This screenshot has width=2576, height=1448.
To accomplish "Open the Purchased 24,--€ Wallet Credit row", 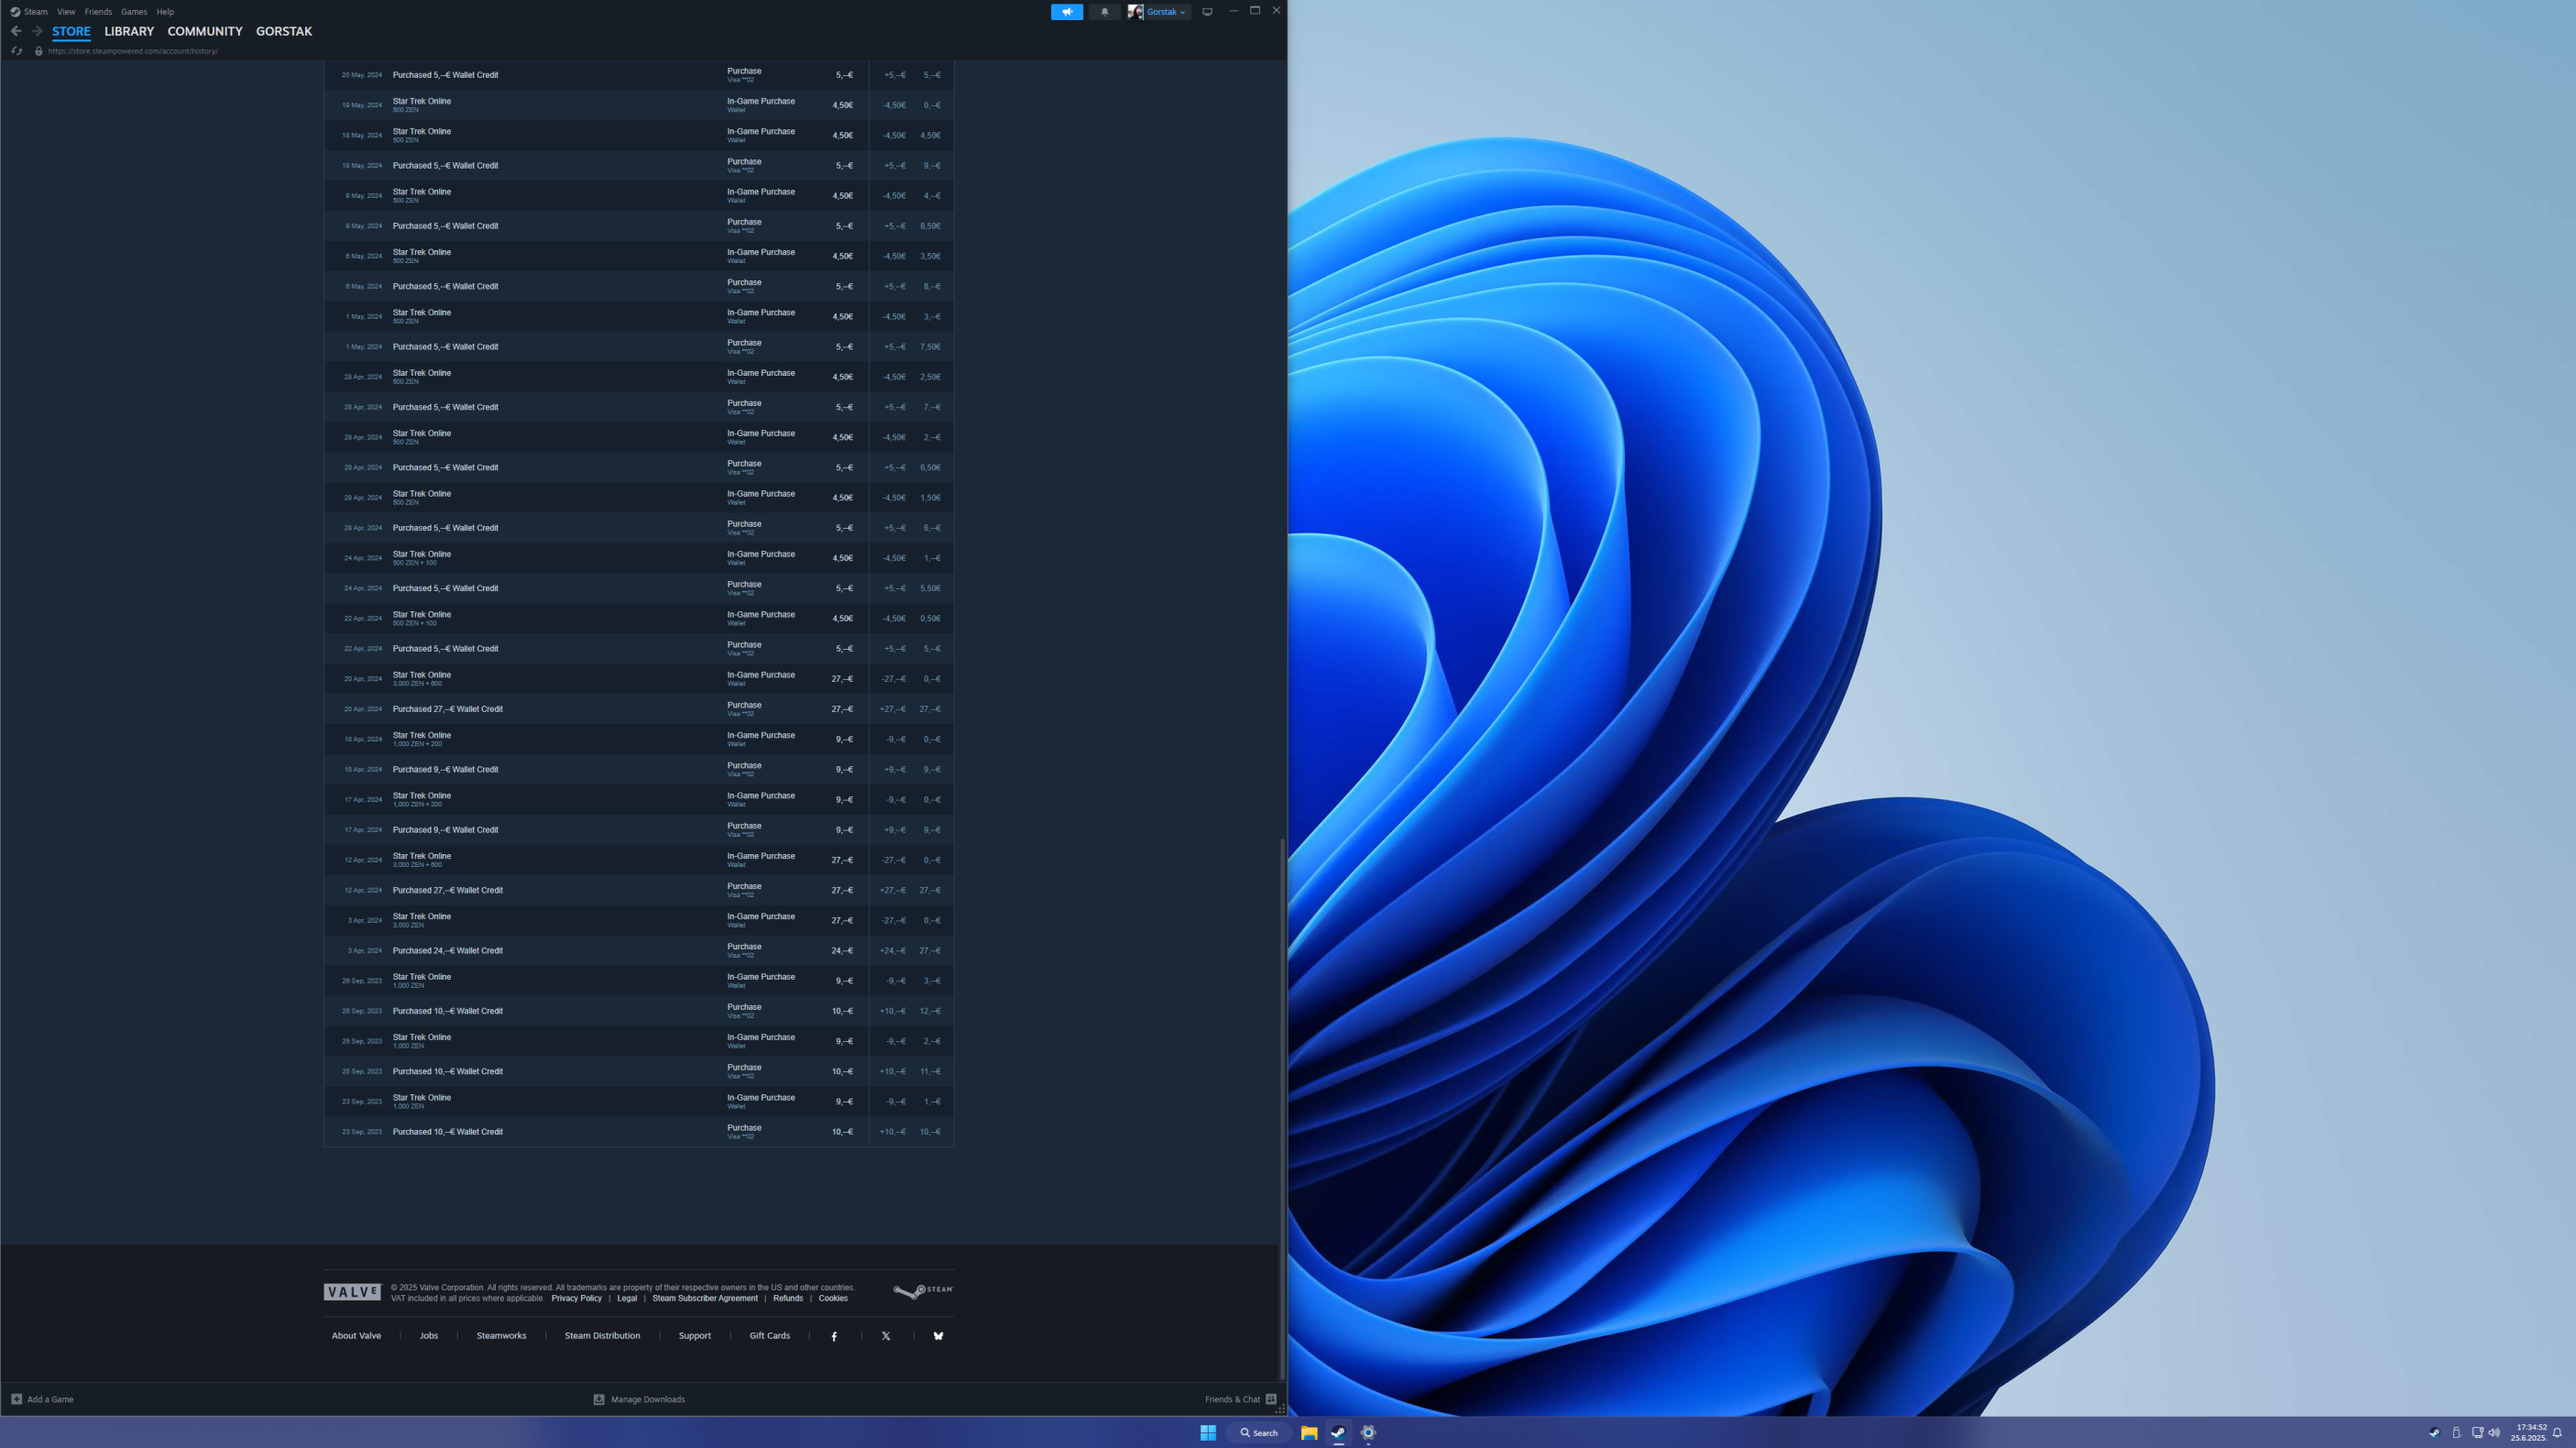I will coord(639,950).
